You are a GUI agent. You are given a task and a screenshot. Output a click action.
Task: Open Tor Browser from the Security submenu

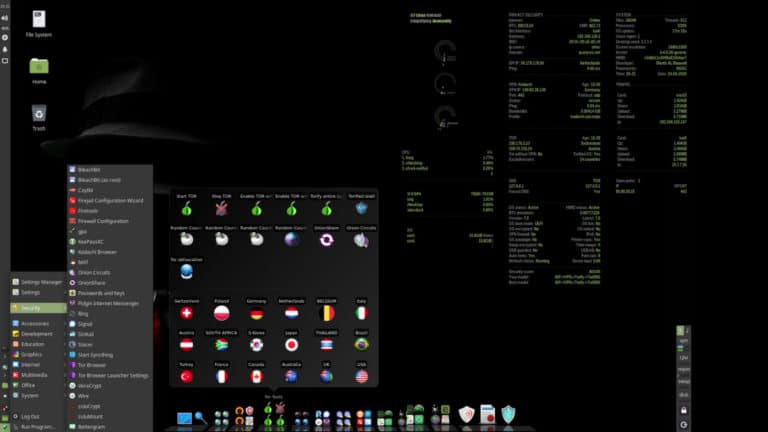[92, 365]
